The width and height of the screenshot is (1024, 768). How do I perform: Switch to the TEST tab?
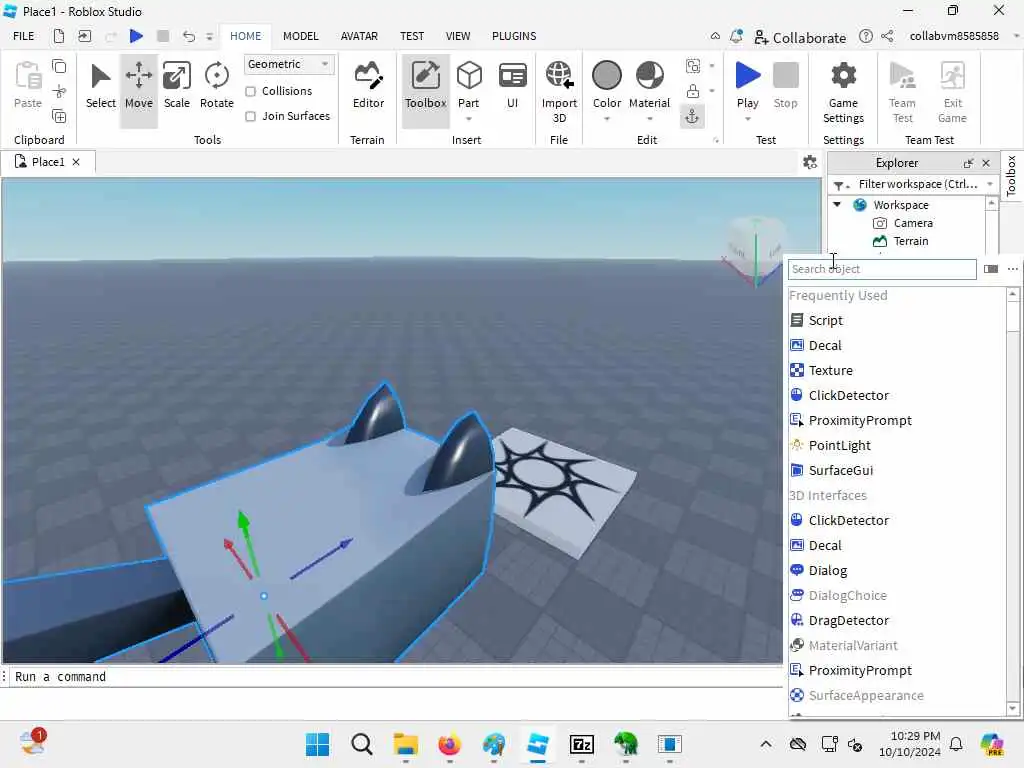click(x=411, y=36)
